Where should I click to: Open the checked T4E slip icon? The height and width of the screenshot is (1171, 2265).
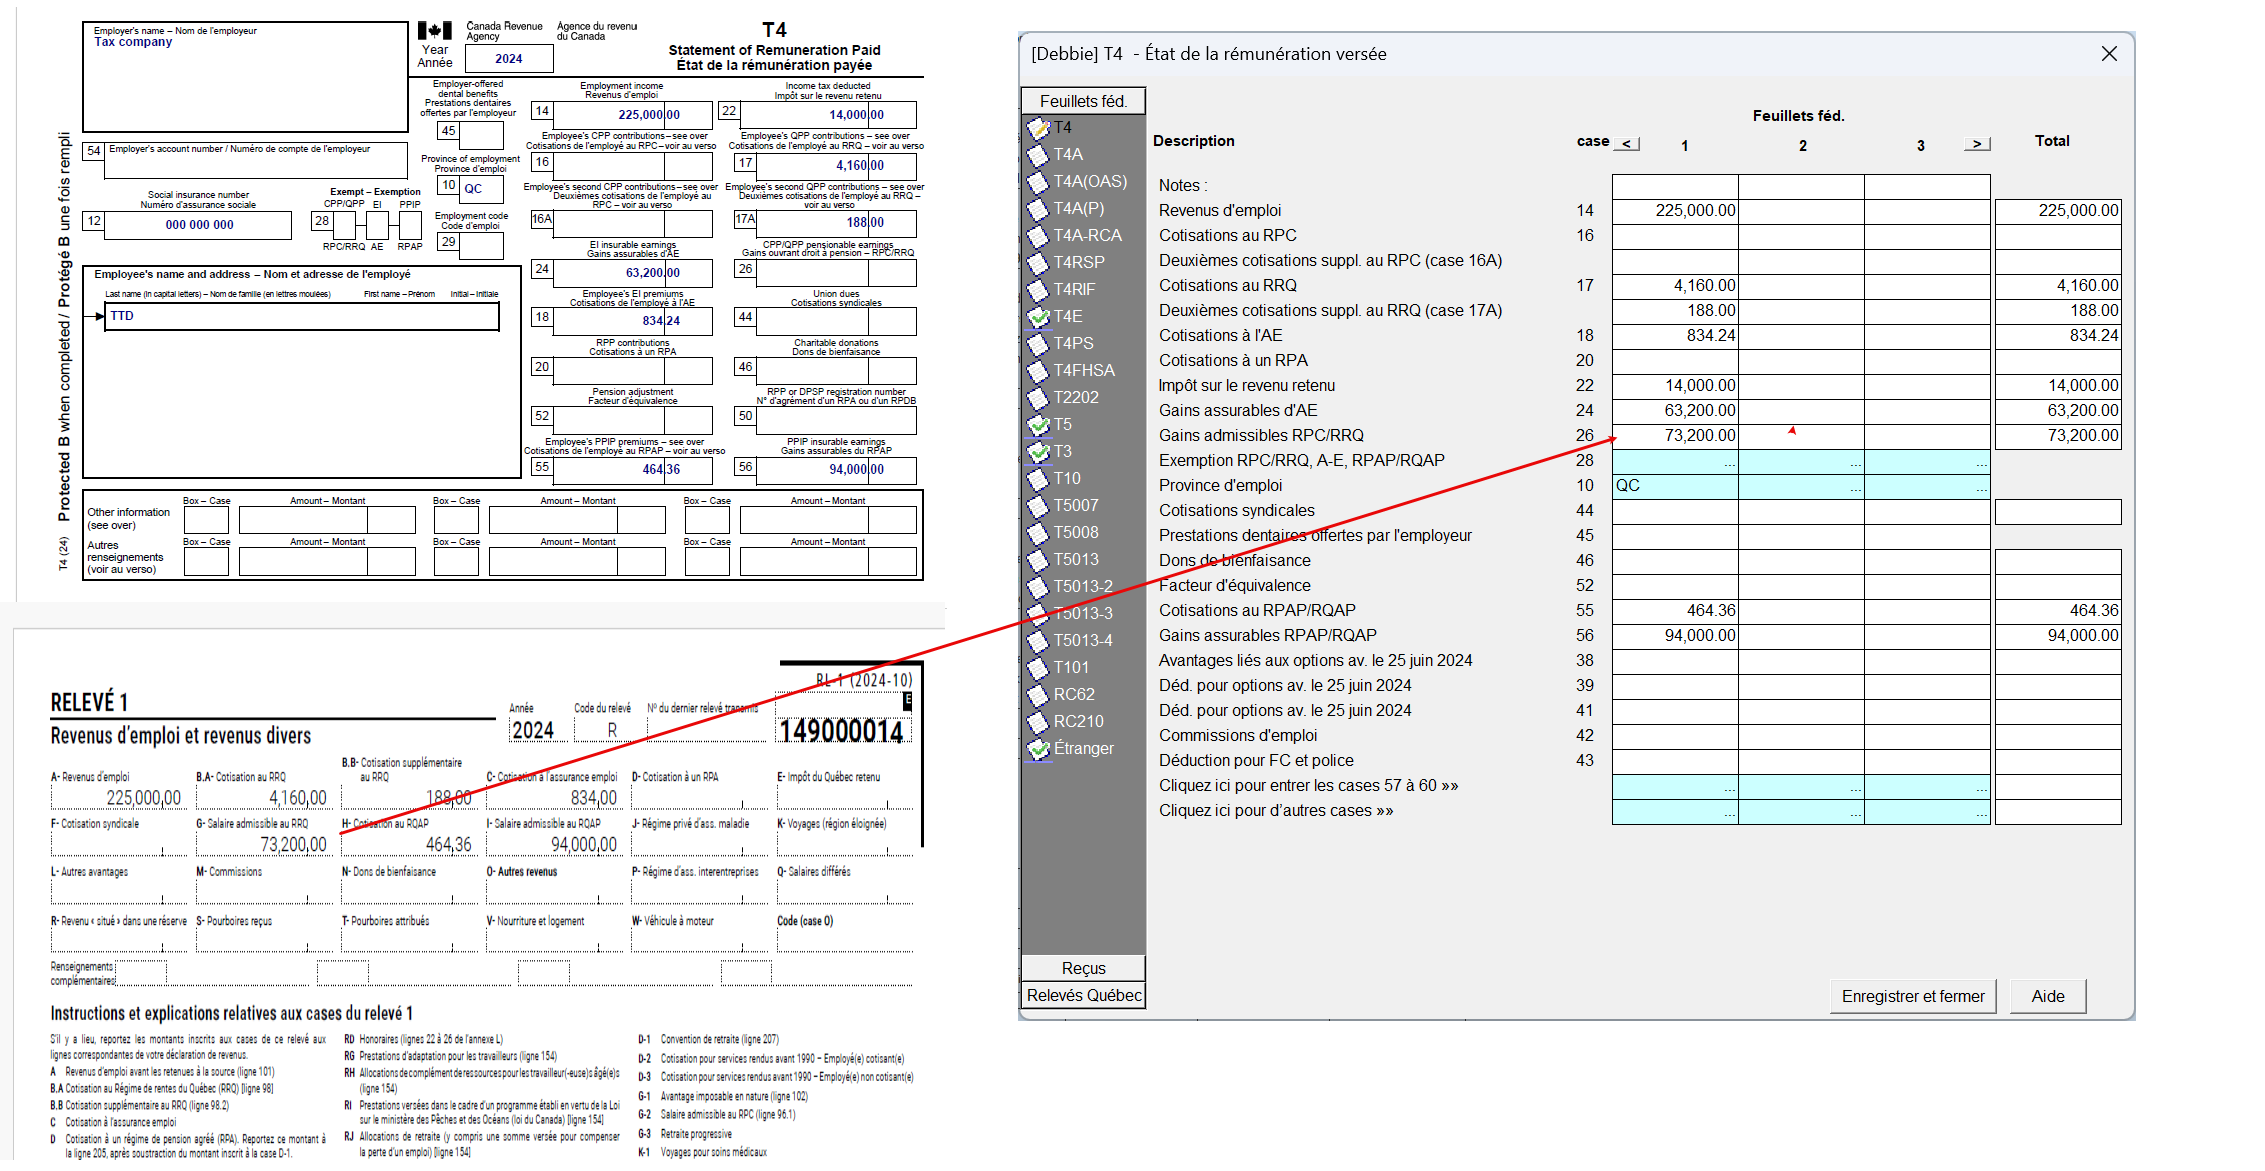1038,317
